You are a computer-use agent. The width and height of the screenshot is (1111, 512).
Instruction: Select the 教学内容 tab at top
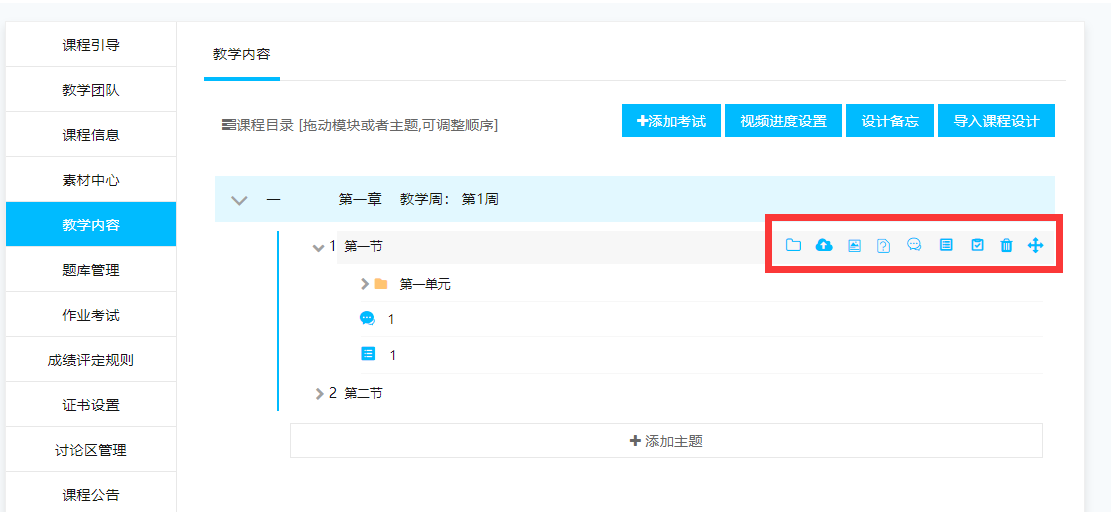tap(242, 54)
